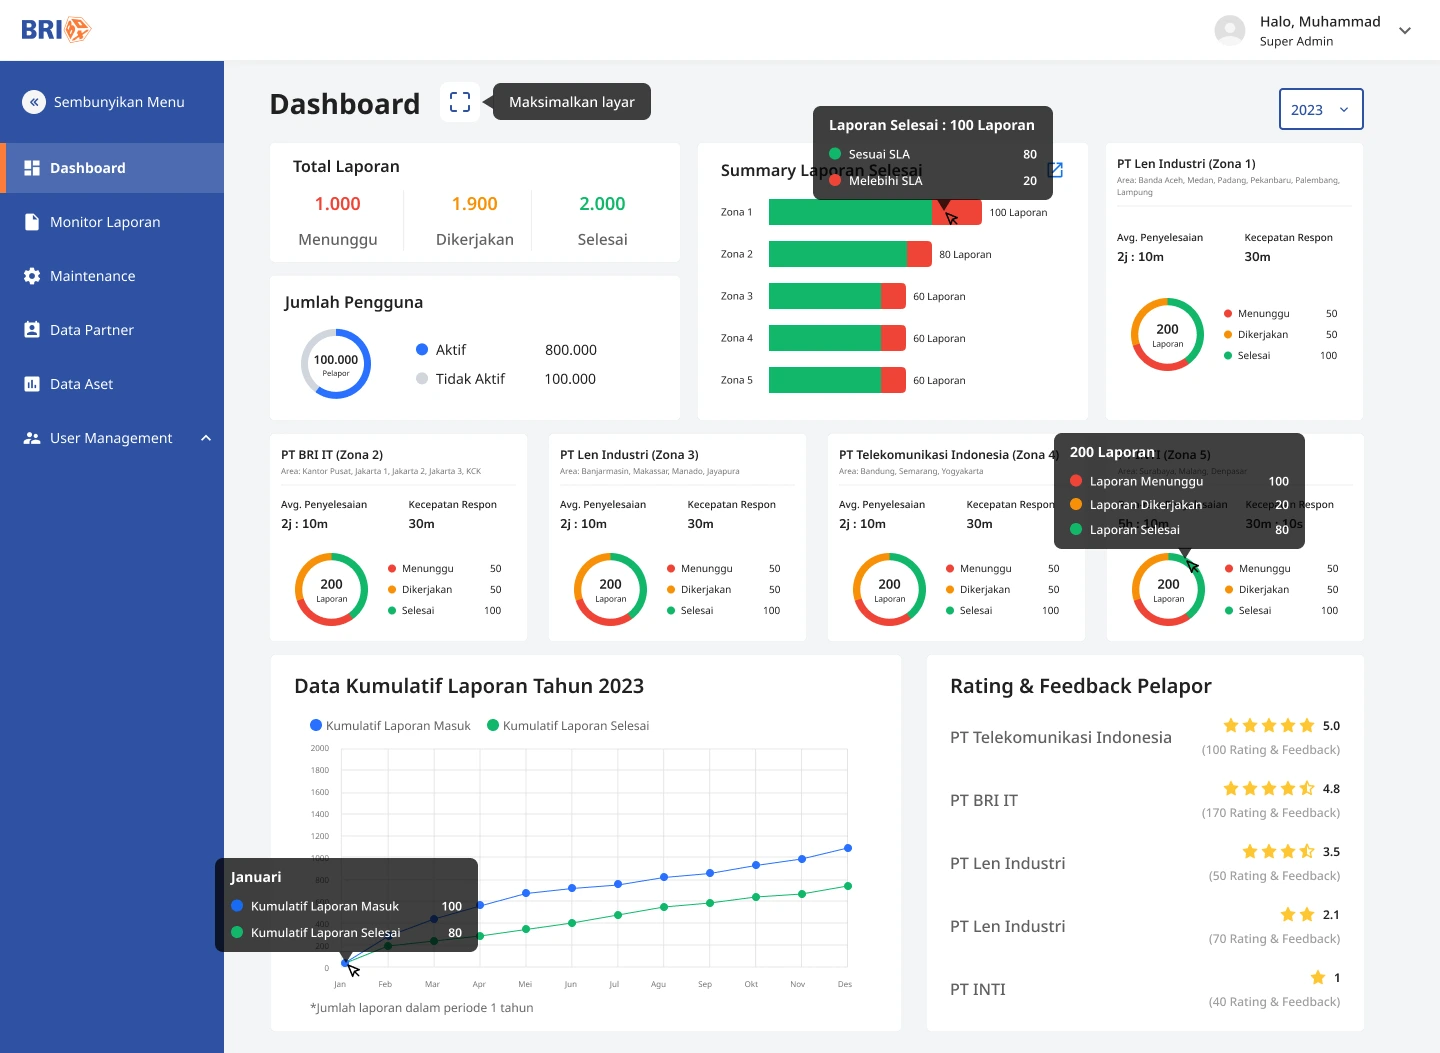Screen dimensions: 1440x1053
Task: Click the December blue data point on chart
Action: click(x=848, y=848)
